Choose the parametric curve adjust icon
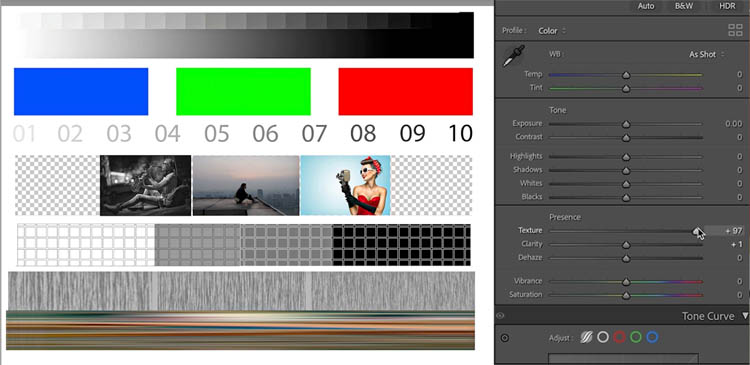750x365 pixels. [x=586, y=338]
